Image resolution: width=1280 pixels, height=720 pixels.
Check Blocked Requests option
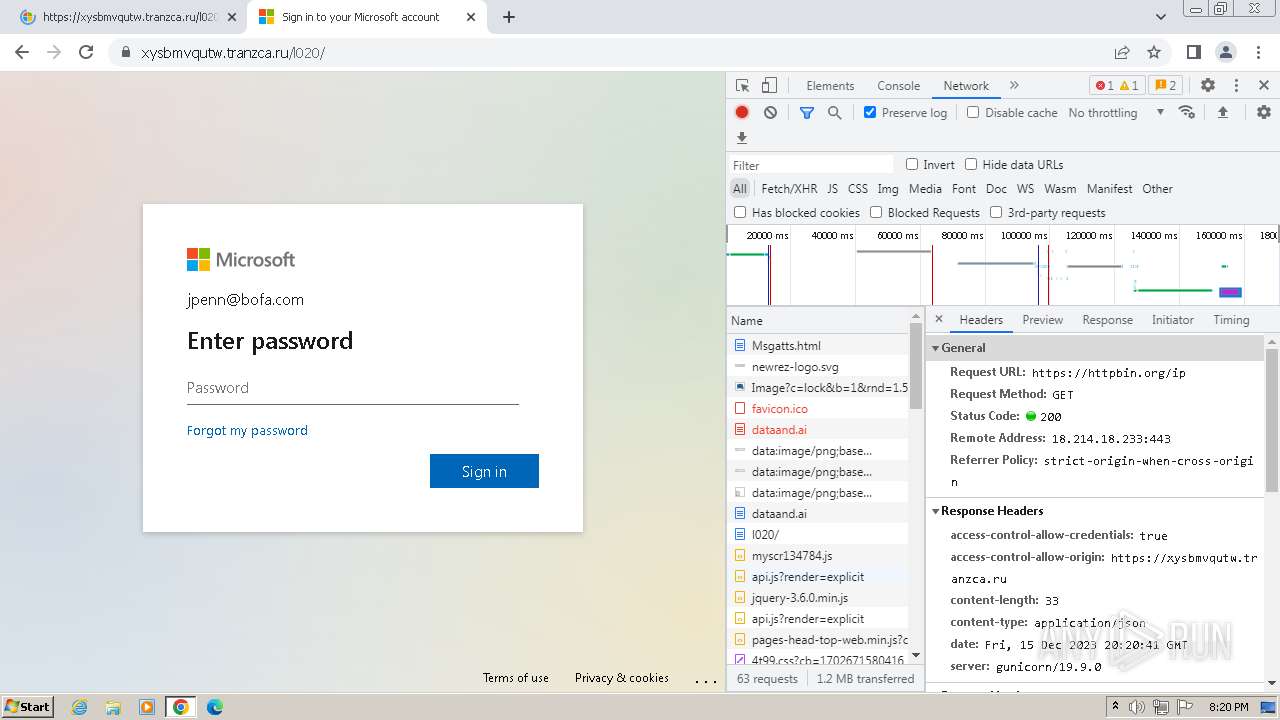(x=876, y=212)
